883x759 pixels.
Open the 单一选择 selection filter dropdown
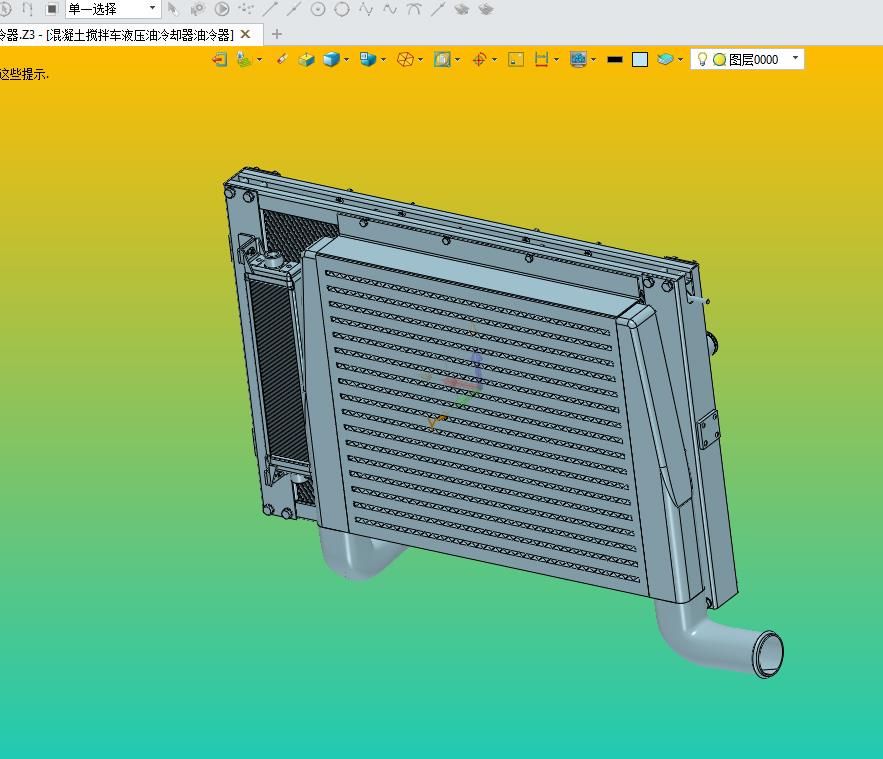[113, 9]
